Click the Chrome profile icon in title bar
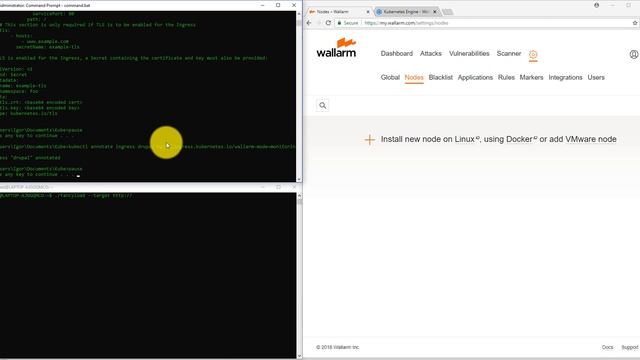Image resolution: width=640 pixels, height=360 pixels. (597, 5)
